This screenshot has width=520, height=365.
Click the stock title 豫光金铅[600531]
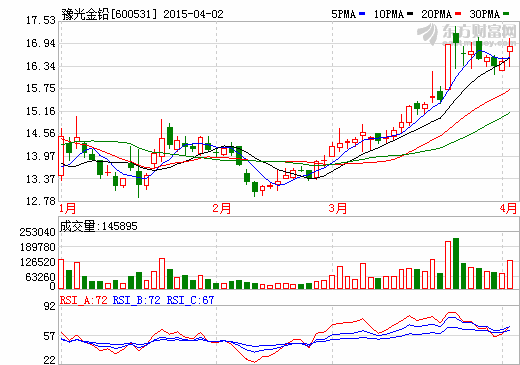(109, 14)
